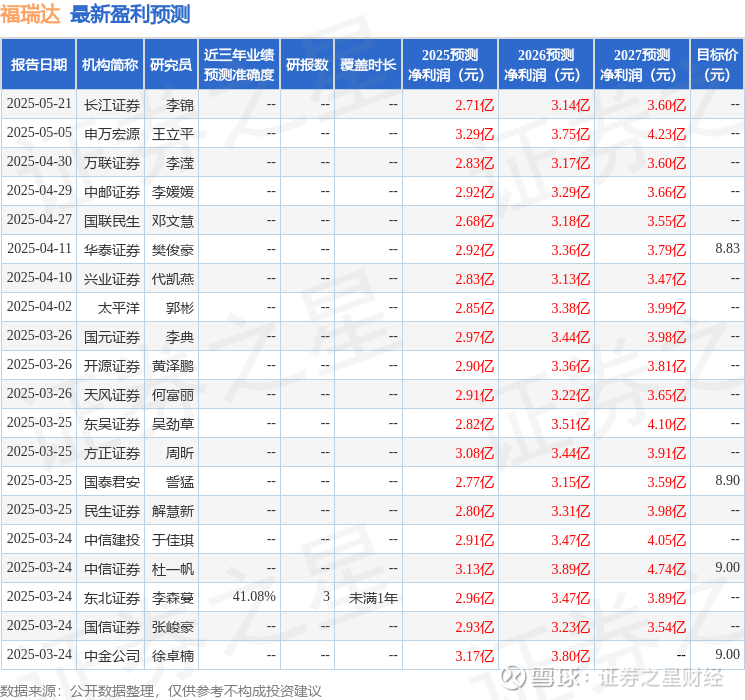Viewport: 745px width, 700px height.
Task: Click analyst name 何富丽
Action: pyautogui.click(x=172, y=395)
